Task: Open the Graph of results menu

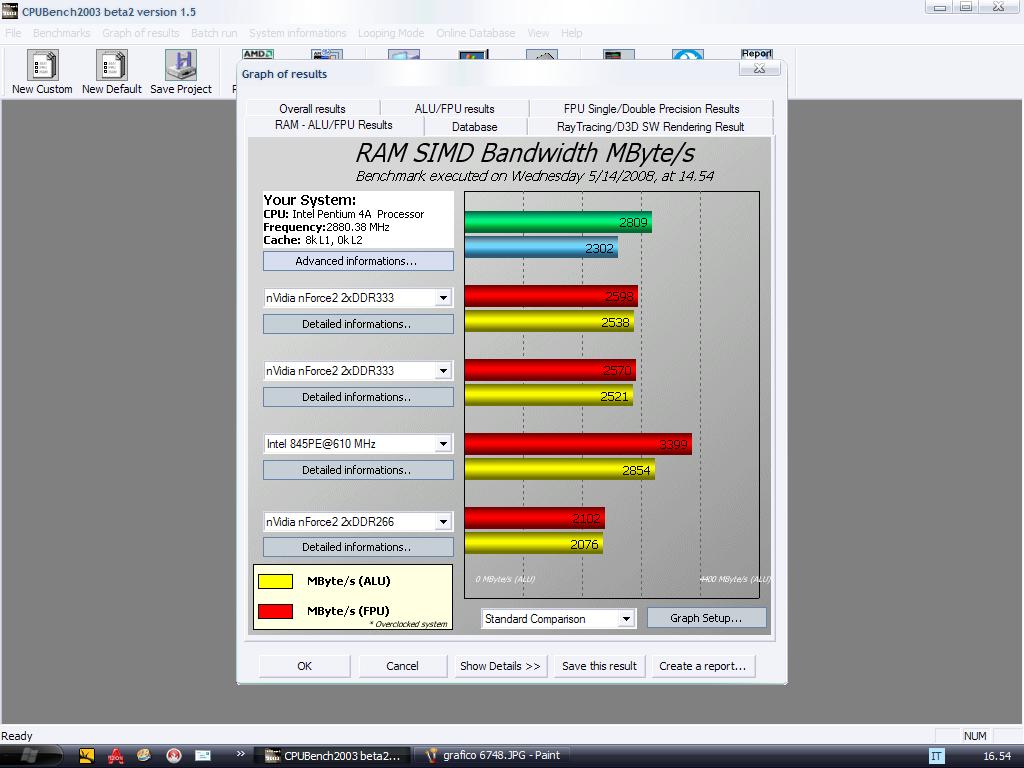Action: pyautogui.click(x=140, y=33)
